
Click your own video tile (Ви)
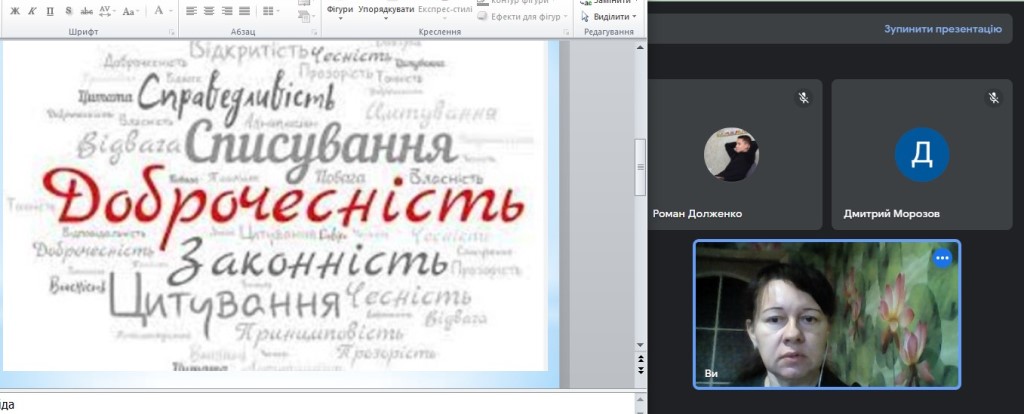click(827, 314)
